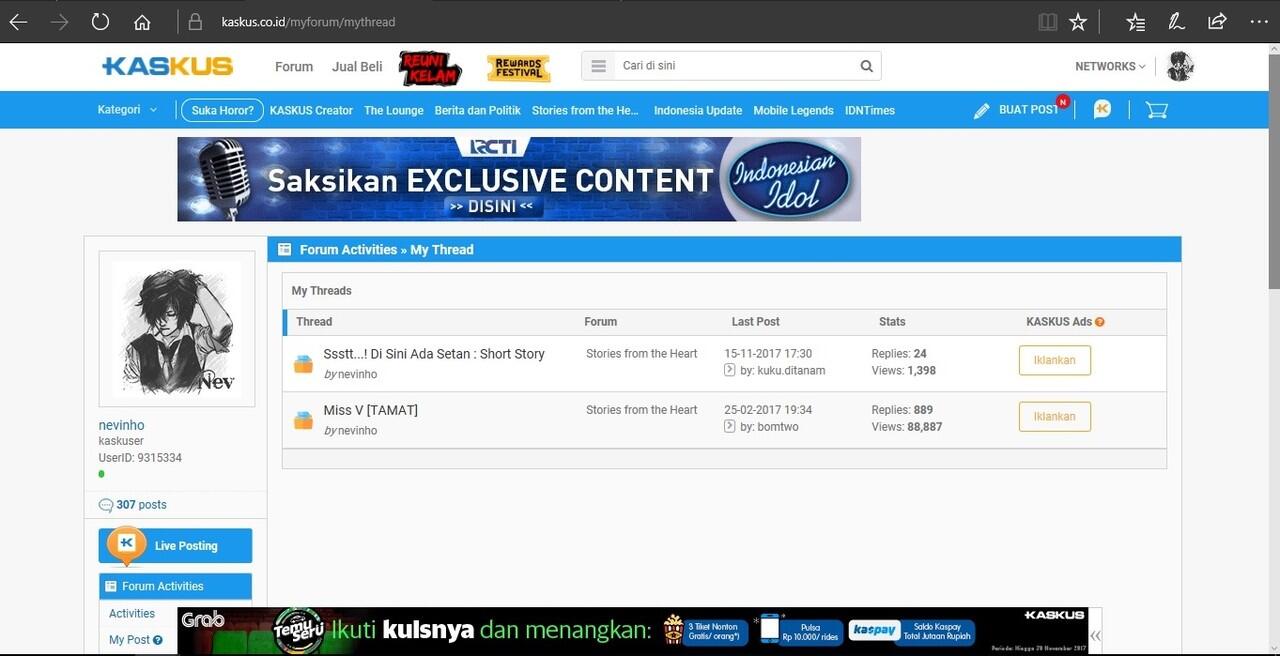Go to last post by kuku.ditanam
This screenshot has height=656, width=1280.
730,370
